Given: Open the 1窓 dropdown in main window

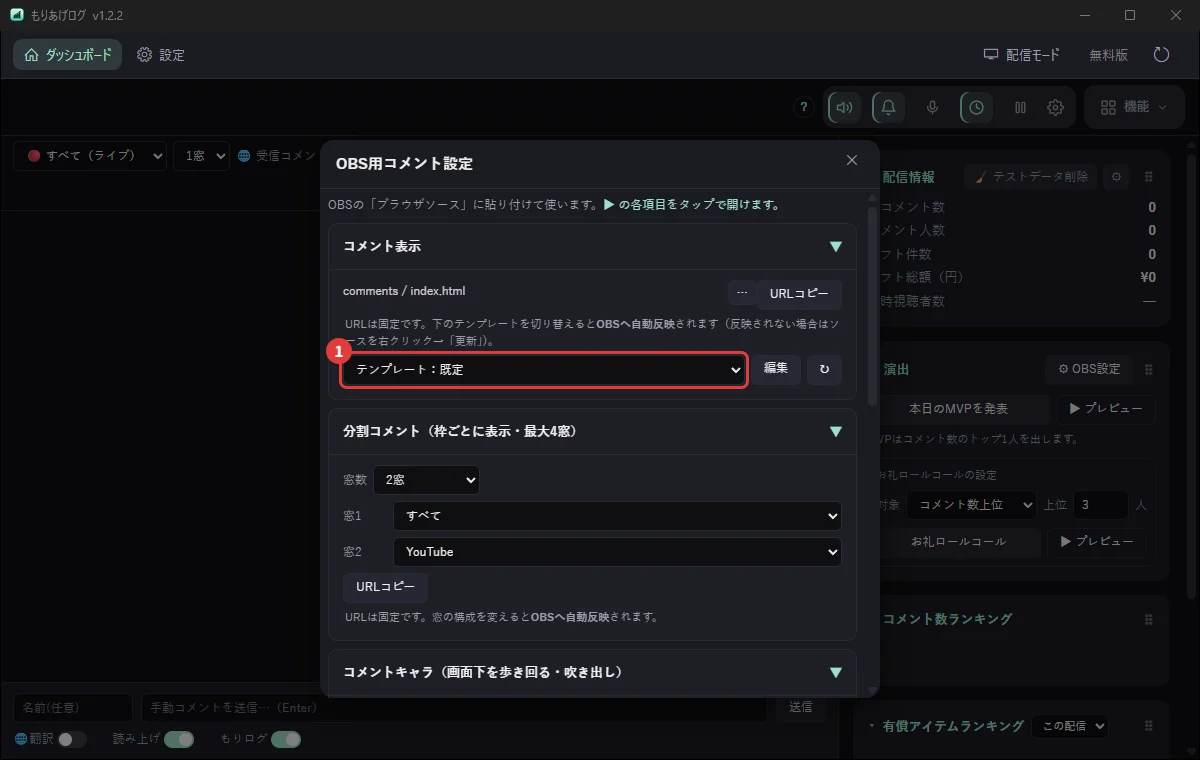Looking at the screenshot, I should (201, 156).
